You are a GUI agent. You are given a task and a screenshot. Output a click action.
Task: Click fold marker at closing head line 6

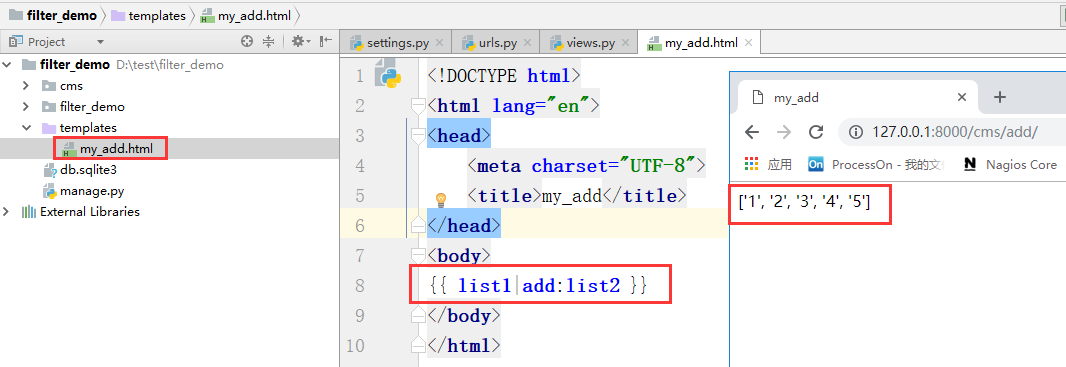417,226
